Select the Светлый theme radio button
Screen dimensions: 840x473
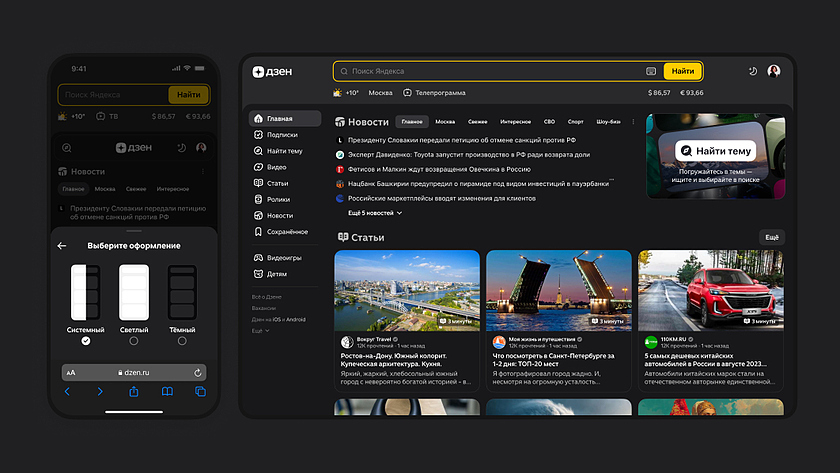pos(134,341)
